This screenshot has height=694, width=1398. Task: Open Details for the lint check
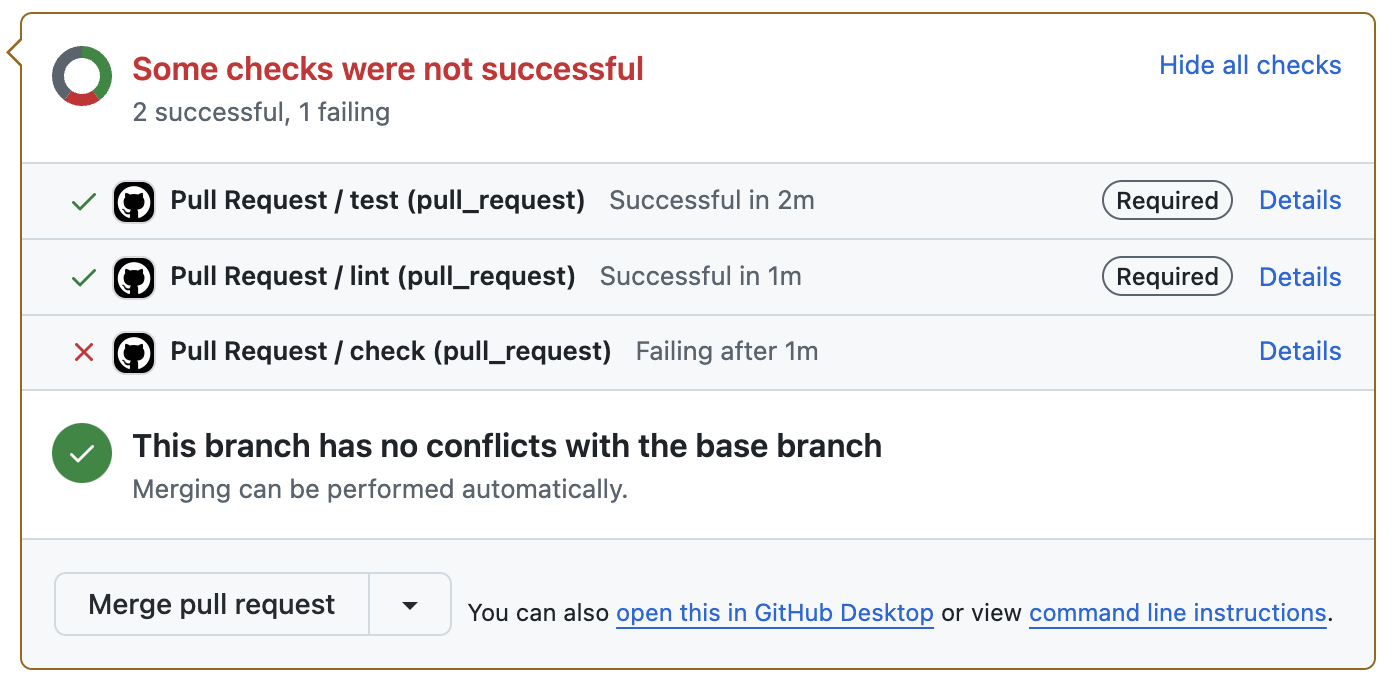1299,276
